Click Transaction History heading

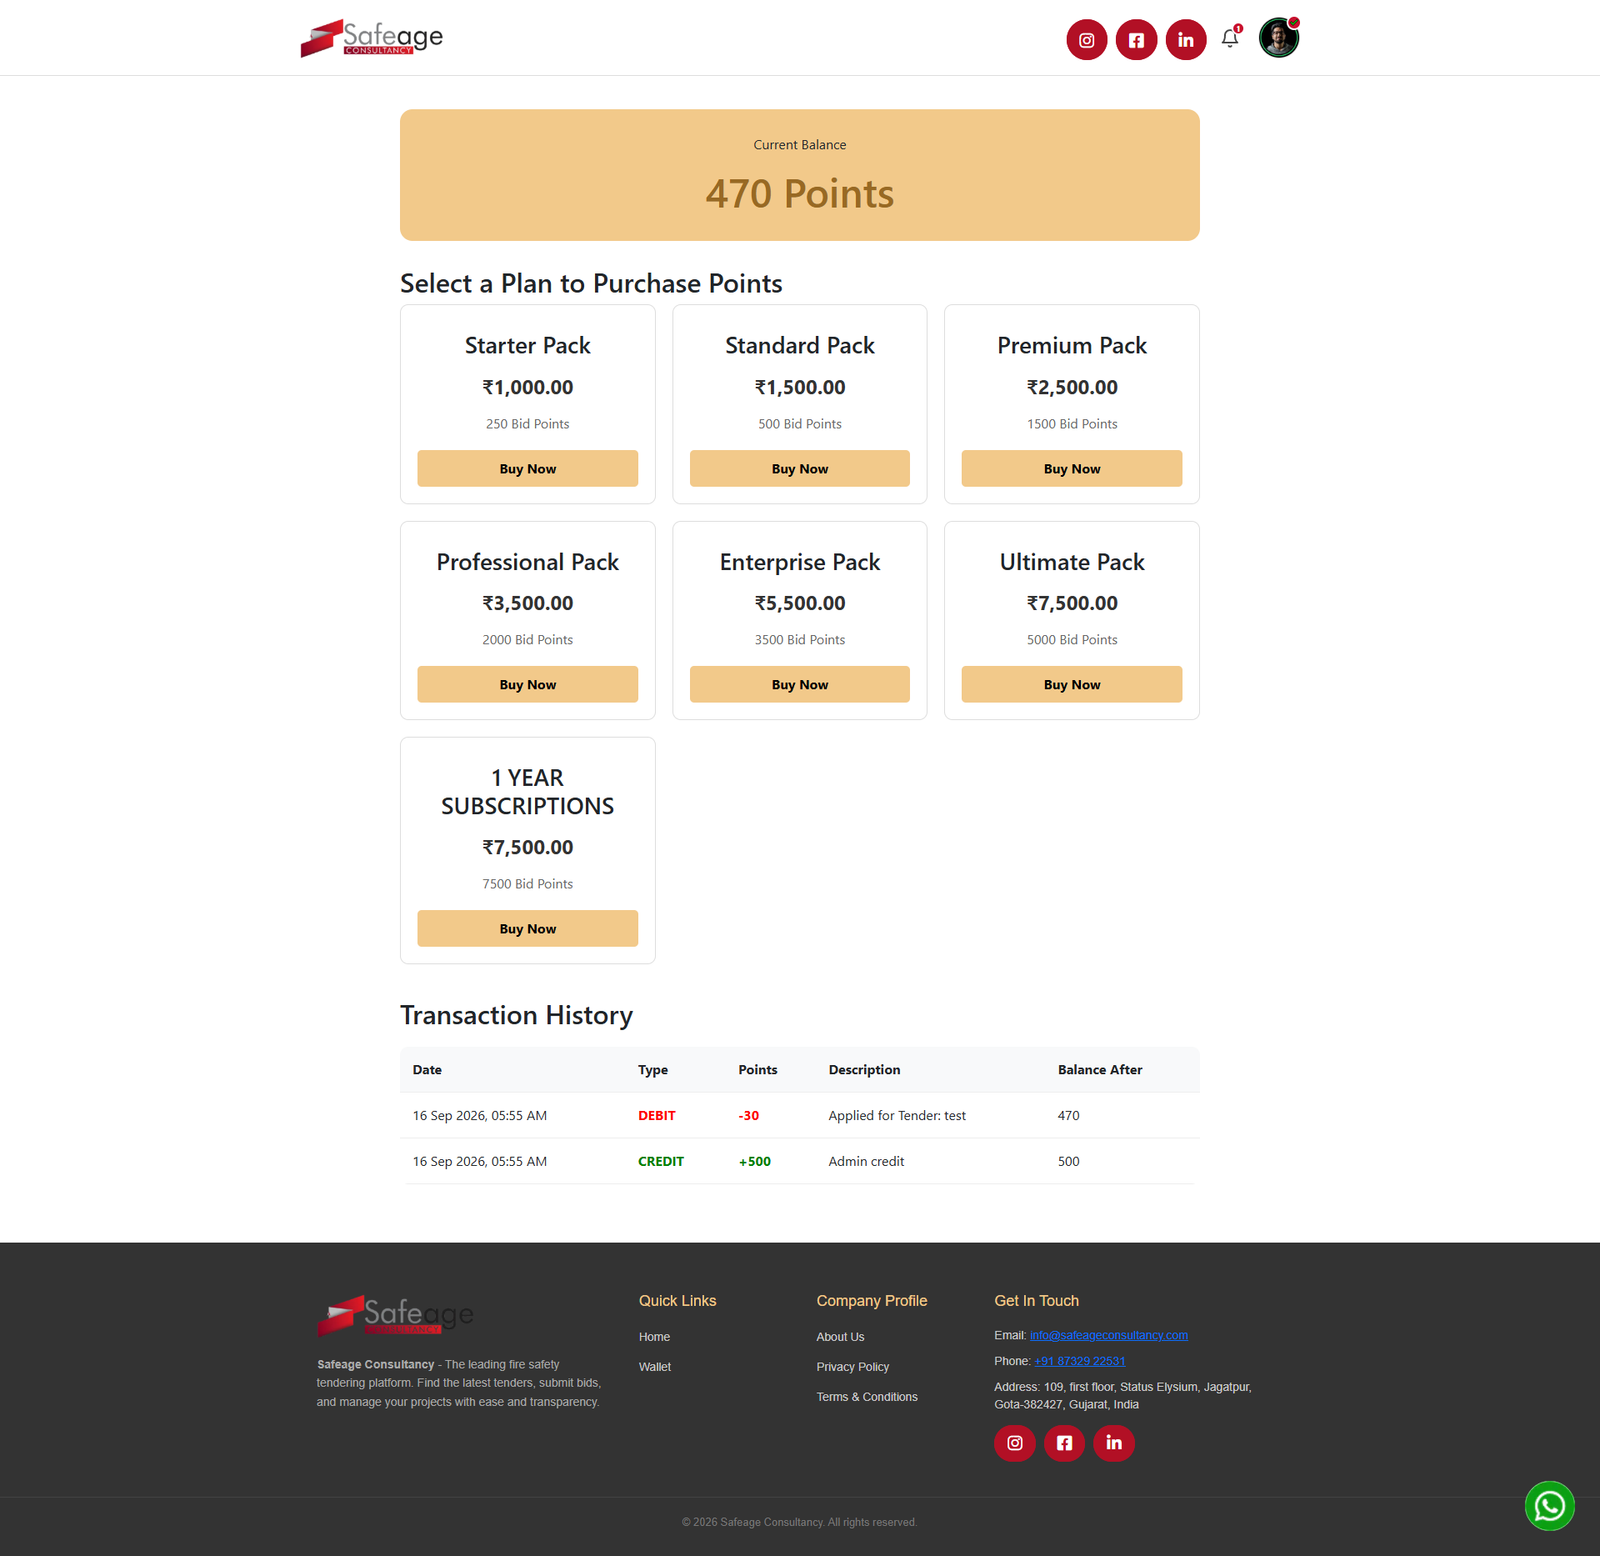[517, 1016]
